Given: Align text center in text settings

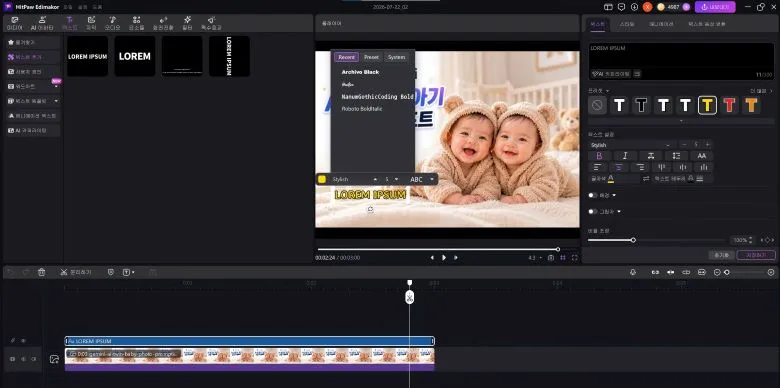Looking at the screenshot, I should (619, 167).
